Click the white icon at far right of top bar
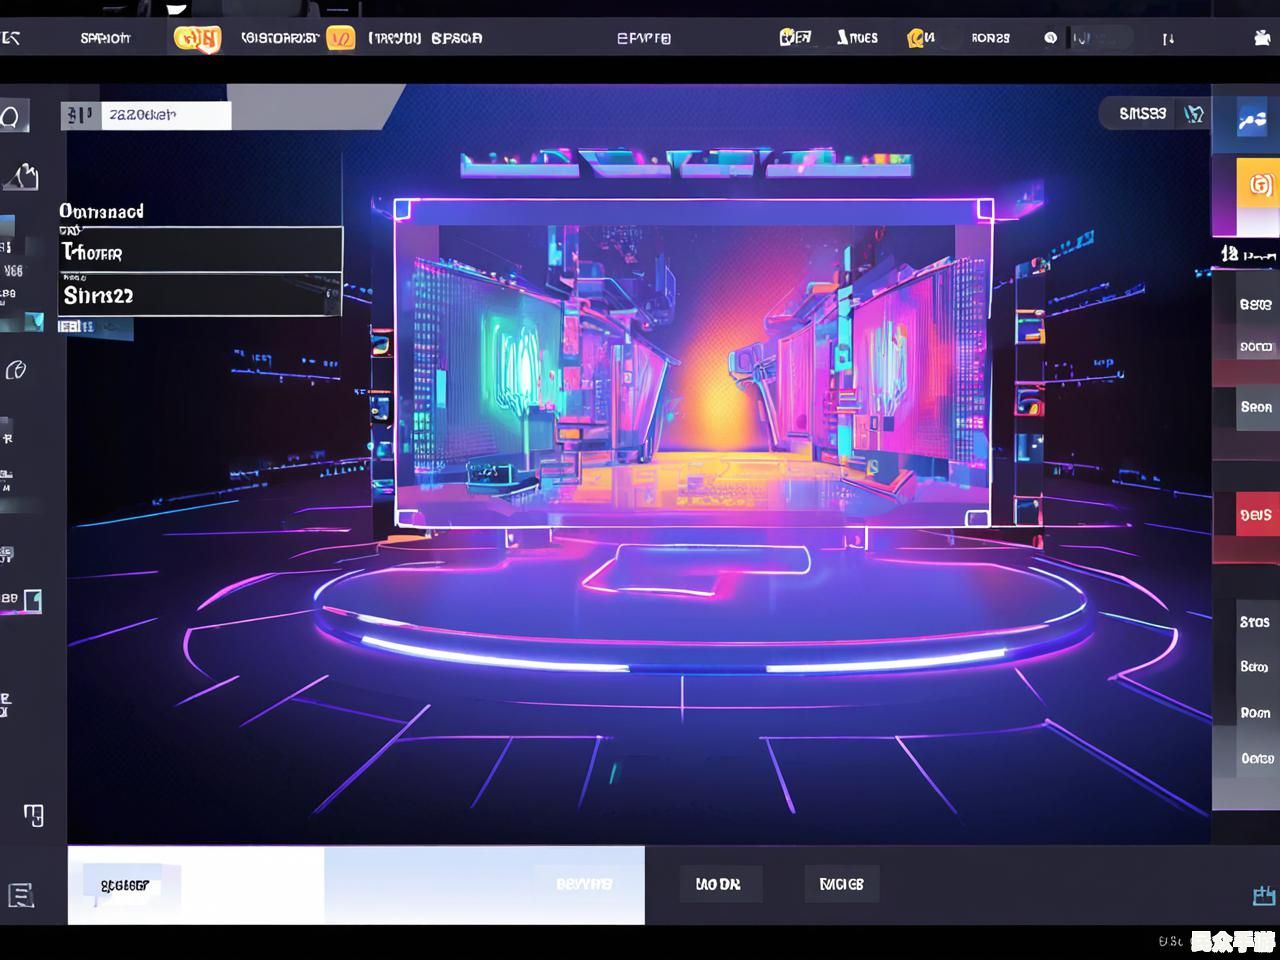Image resolution: width=1280 pixels, height=960 pixels. pyautogui.click(x=1262, y=38)
